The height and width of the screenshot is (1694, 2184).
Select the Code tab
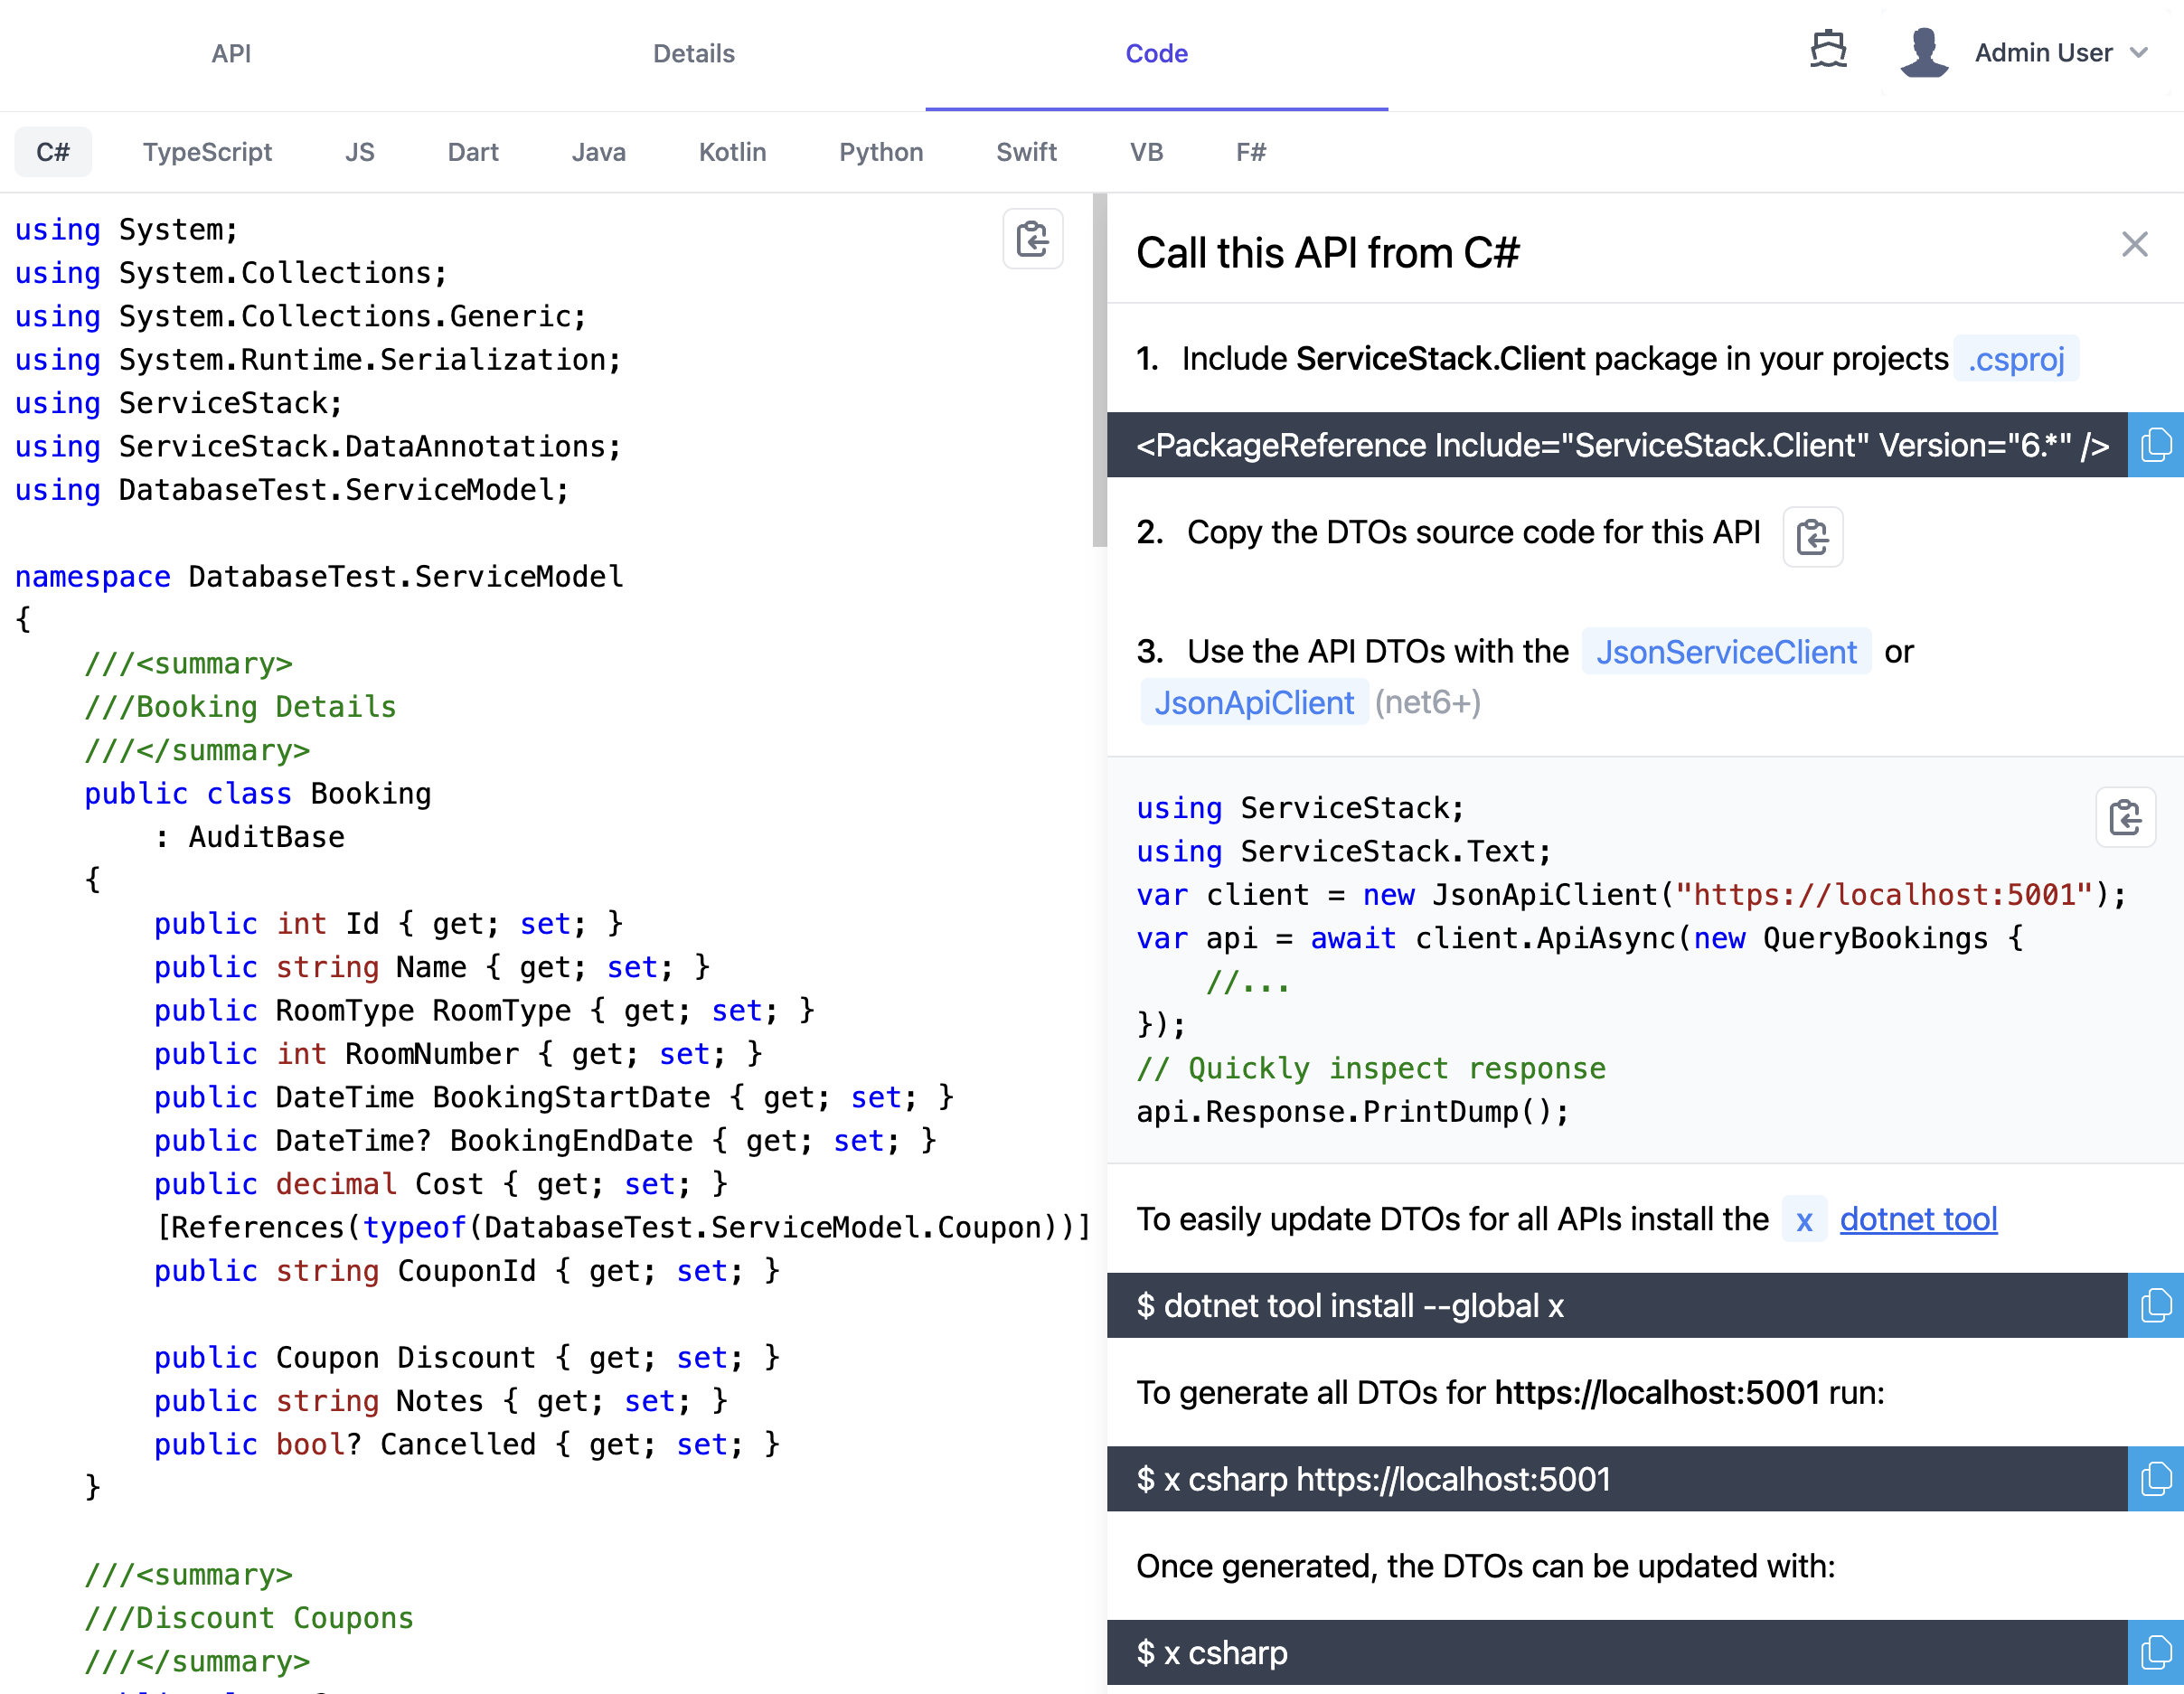point(1156,54)
